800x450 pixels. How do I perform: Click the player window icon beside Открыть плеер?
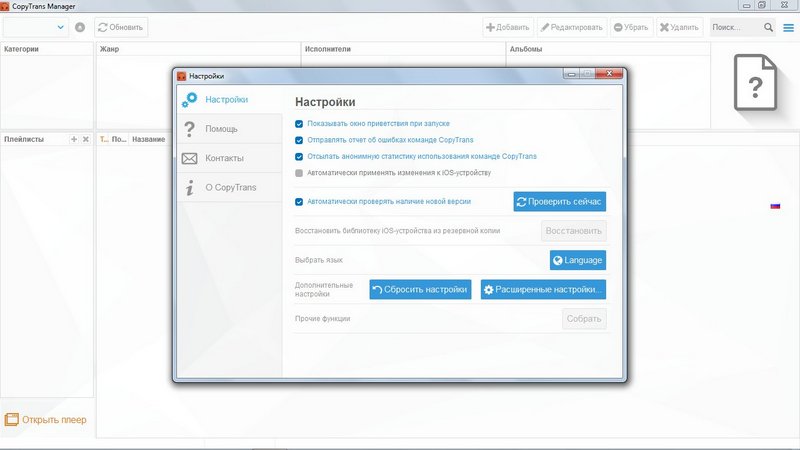pos(11,419)
